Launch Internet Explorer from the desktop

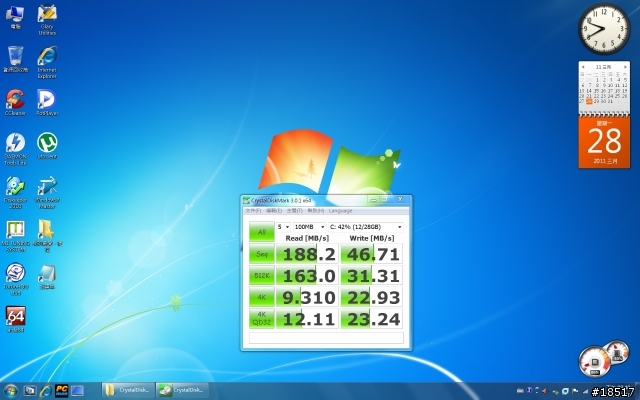point(47,62)
